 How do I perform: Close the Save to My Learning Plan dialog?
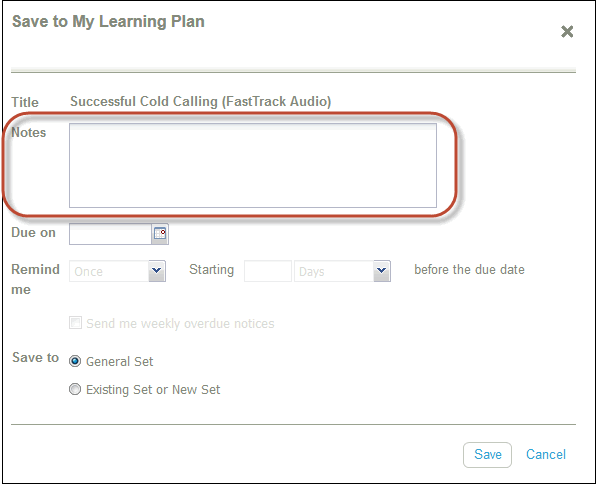(x=567, y=32)
